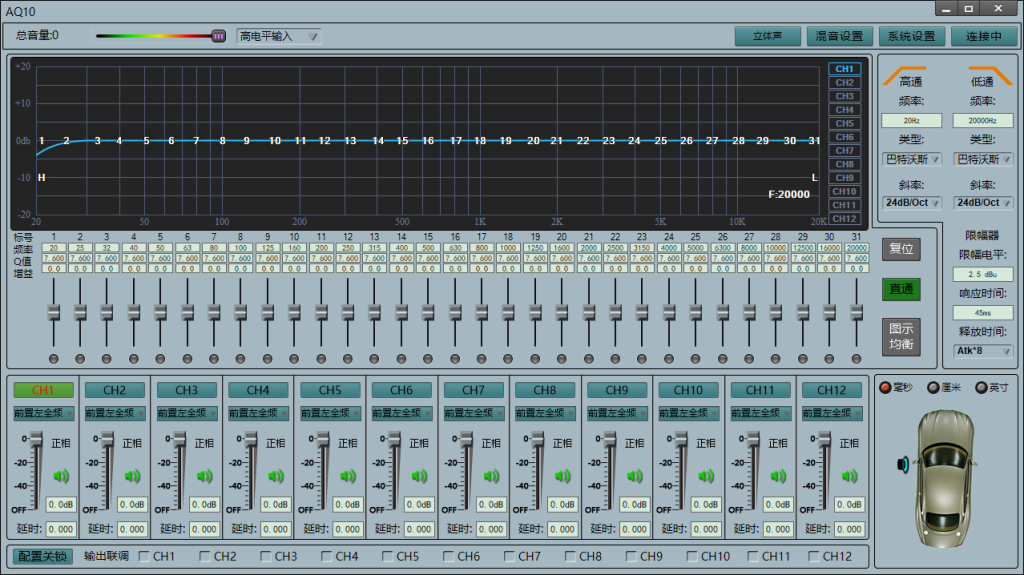The image size is (1024, 575).
Task: Mute CH9 output with the speaker icon
Action: [x=634, y=476]
